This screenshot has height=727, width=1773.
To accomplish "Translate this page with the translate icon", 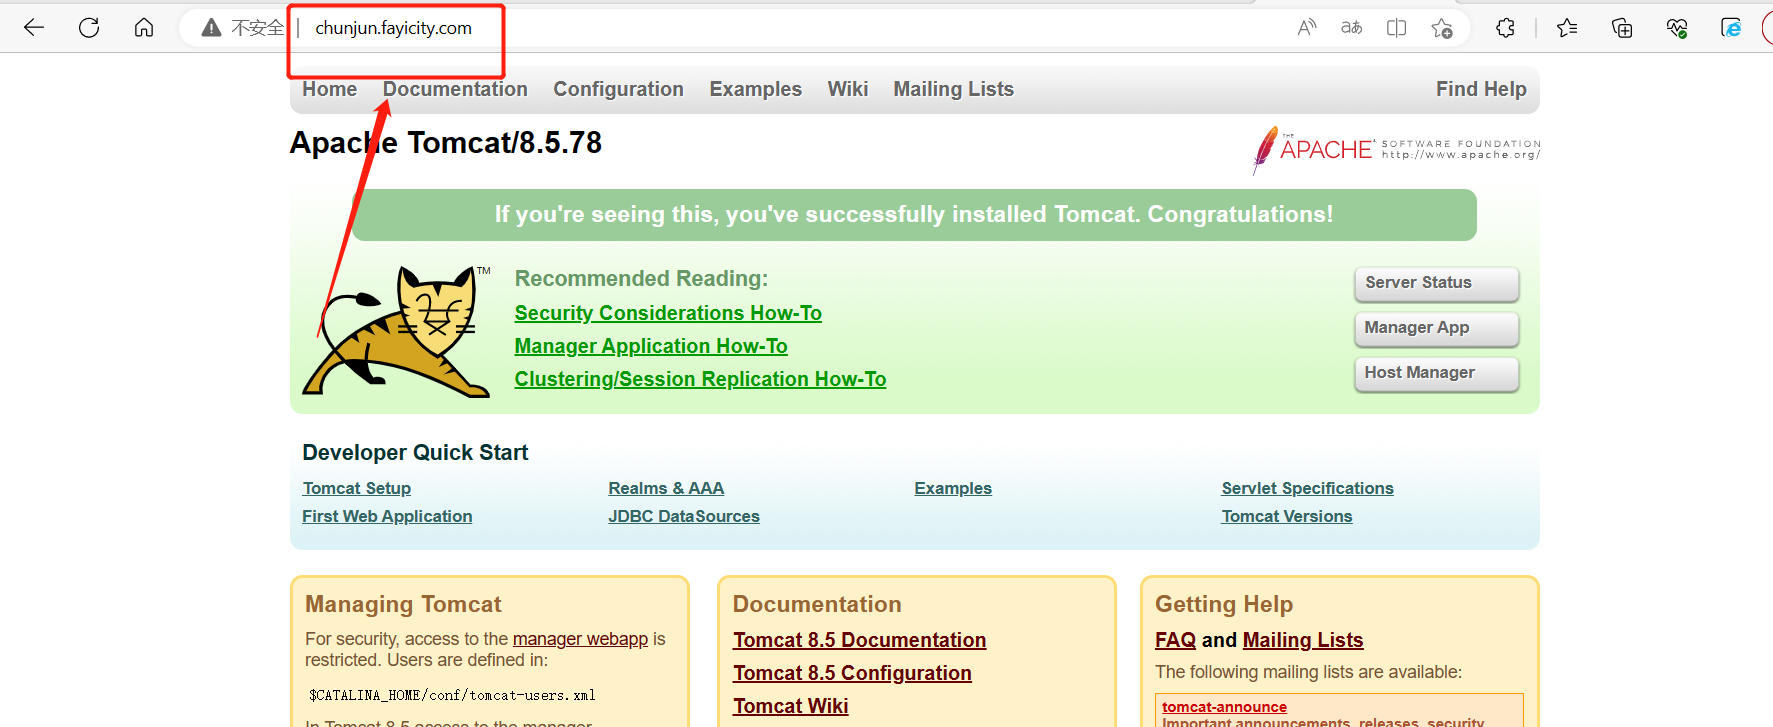I will click(x=1351, y=28).
